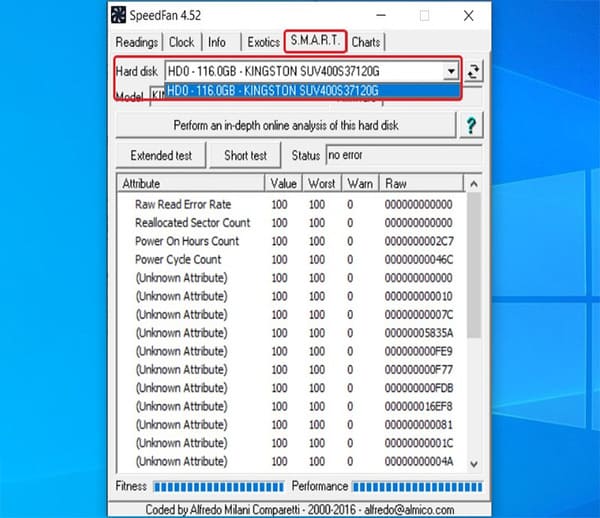Click raw value 000000000FE9

(x=419, y=351)
